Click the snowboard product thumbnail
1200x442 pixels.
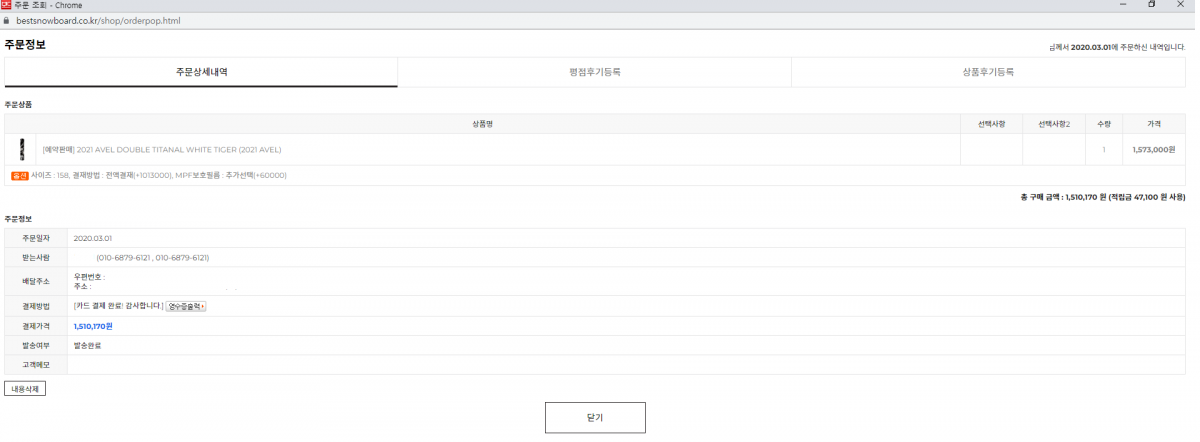21,149
